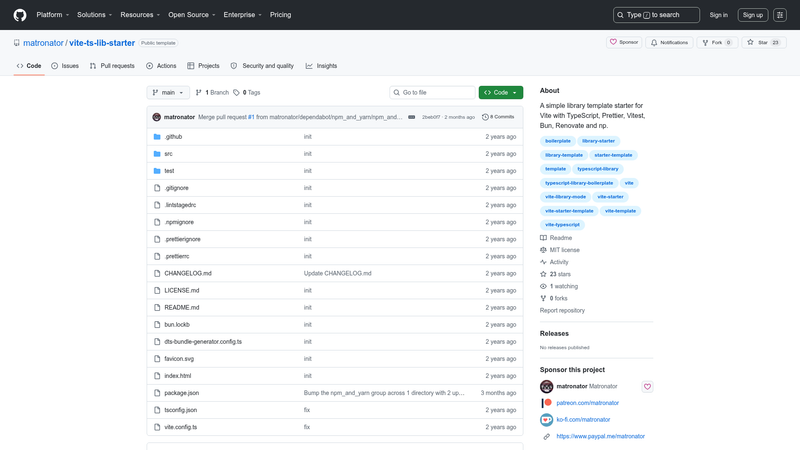Open the main branch dropdown

168,92
